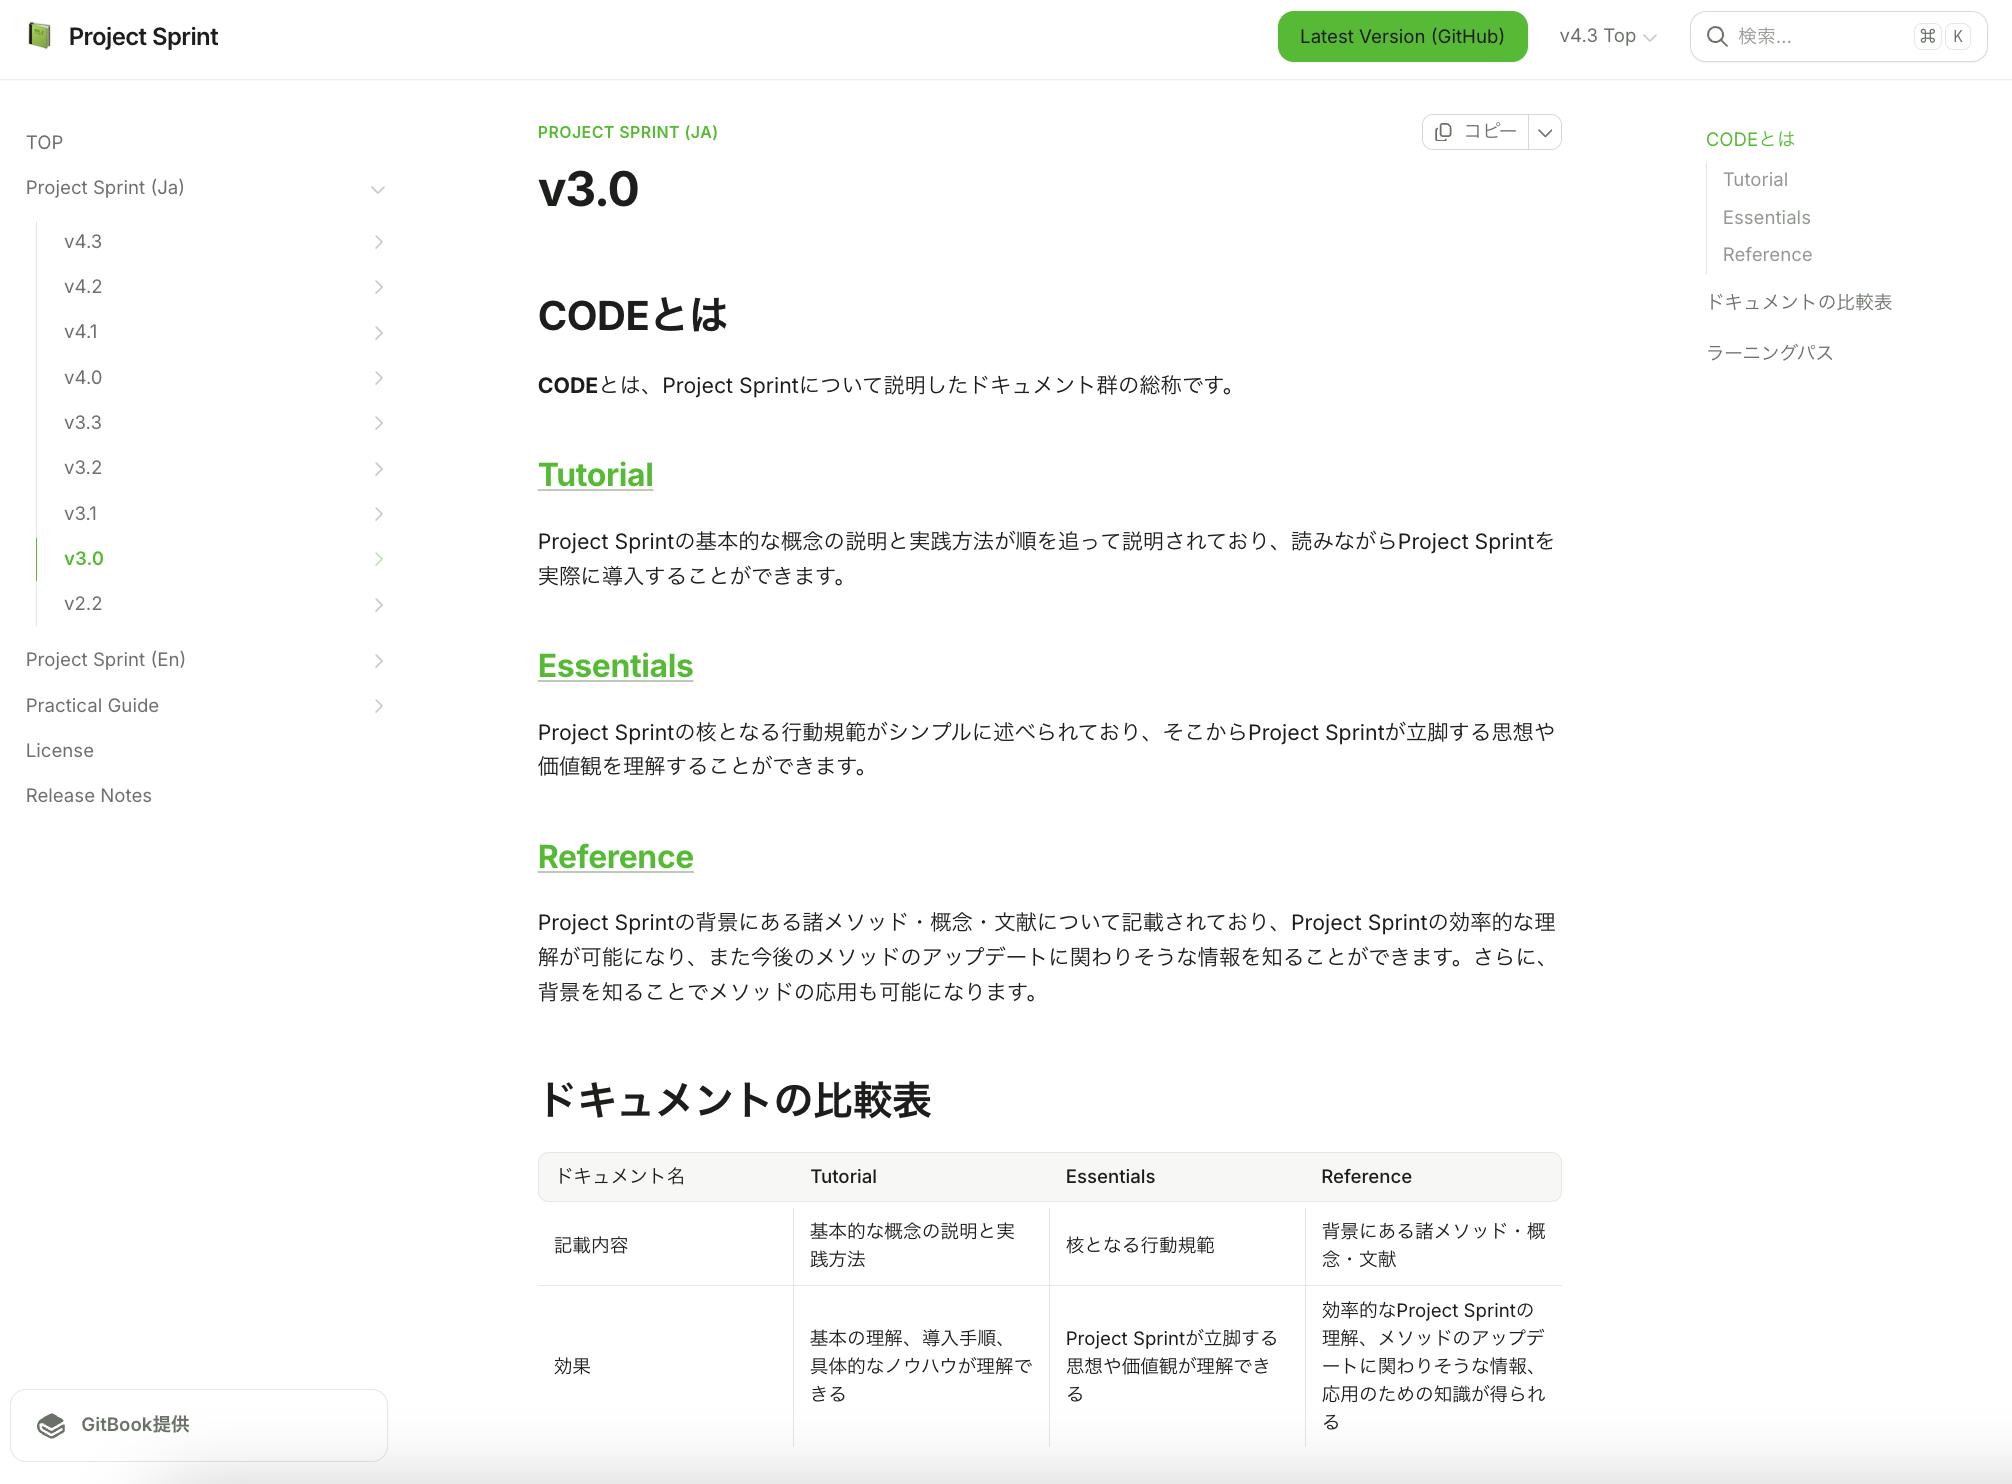This screenshot has width=2012, height=1484.
Task: Open the Reference heading link
Action: click(615, 857)
